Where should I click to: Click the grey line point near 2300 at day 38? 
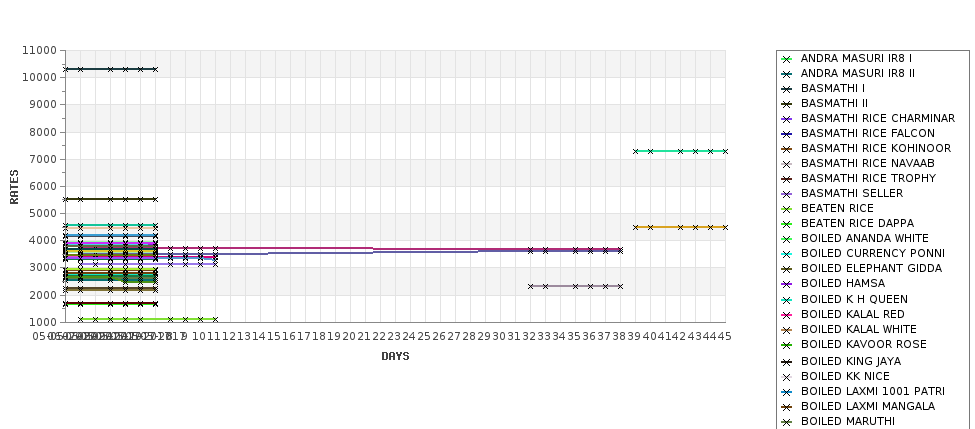click(621, 287)
